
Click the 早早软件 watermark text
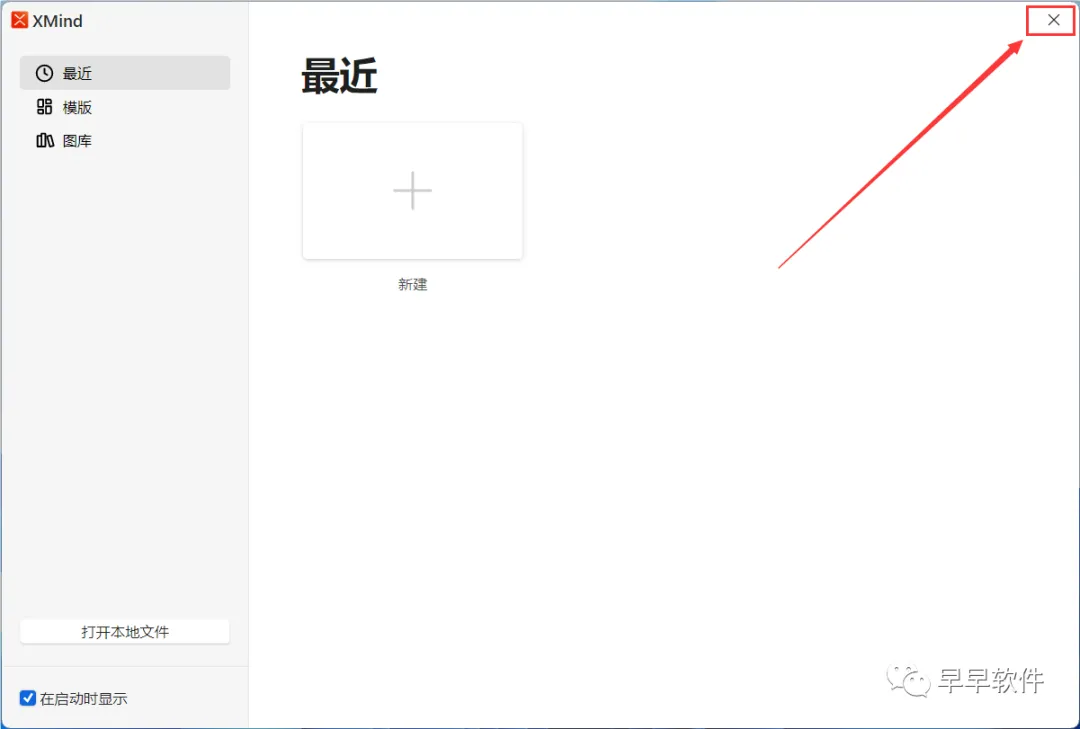991,681
